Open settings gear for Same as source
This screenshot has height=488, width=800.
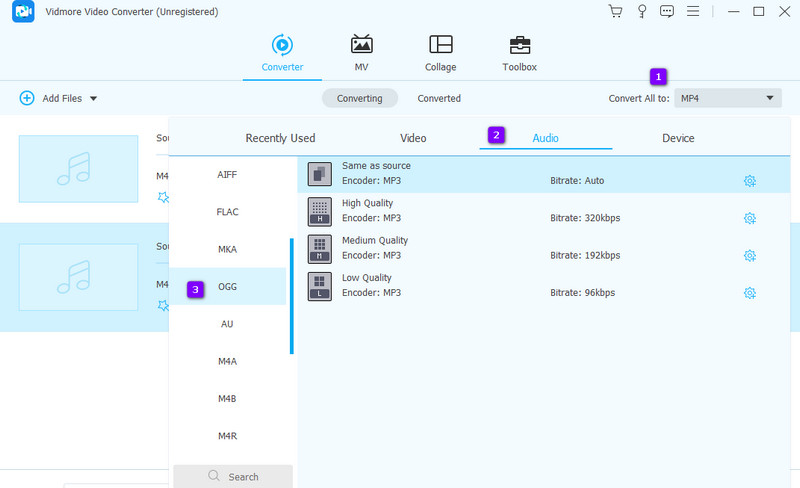pyautogui.click(x=749, y=181)
